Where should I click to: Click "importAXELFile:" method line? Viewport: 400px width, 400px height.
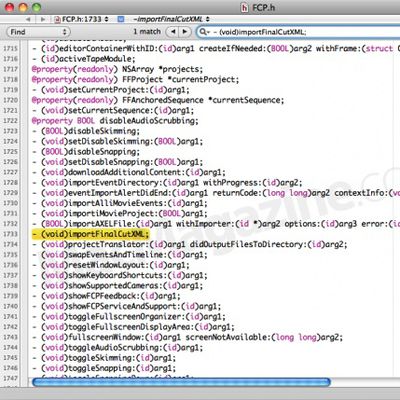216,224
